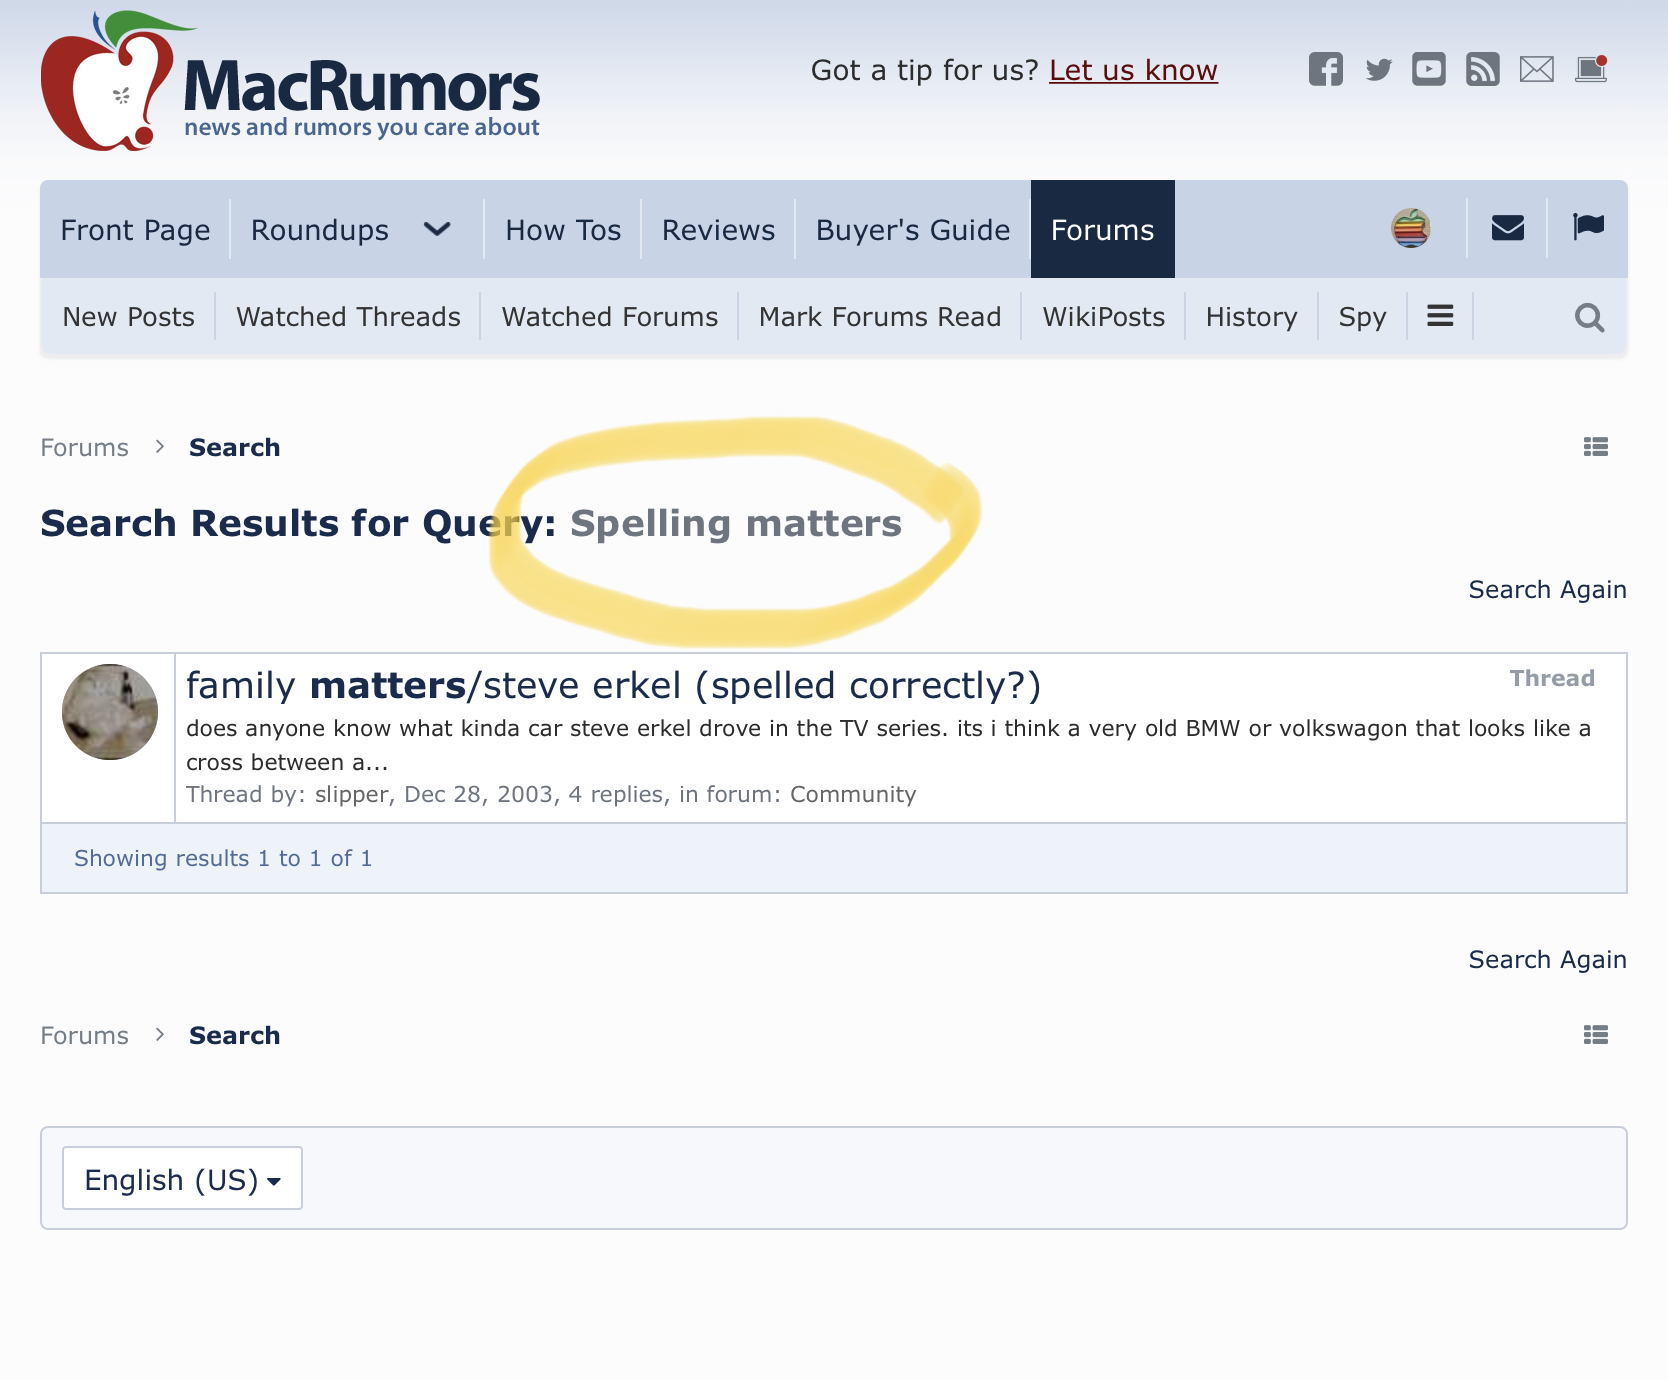Open the rainbow apple account avatar
The image size is (1668, 1380).
[1411, 228]
